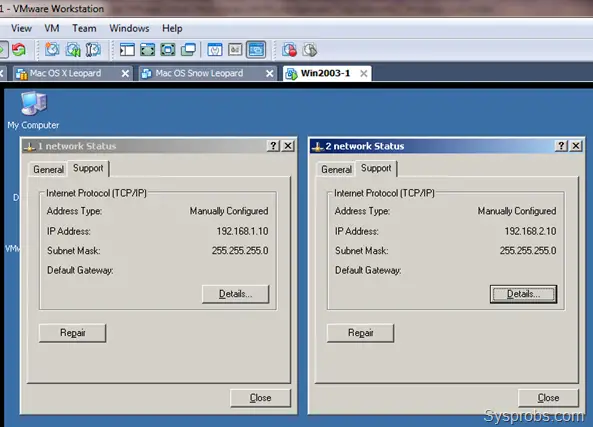Open the VM menu
Viewport: 593px width, 427px height.
tap(51, 28)
